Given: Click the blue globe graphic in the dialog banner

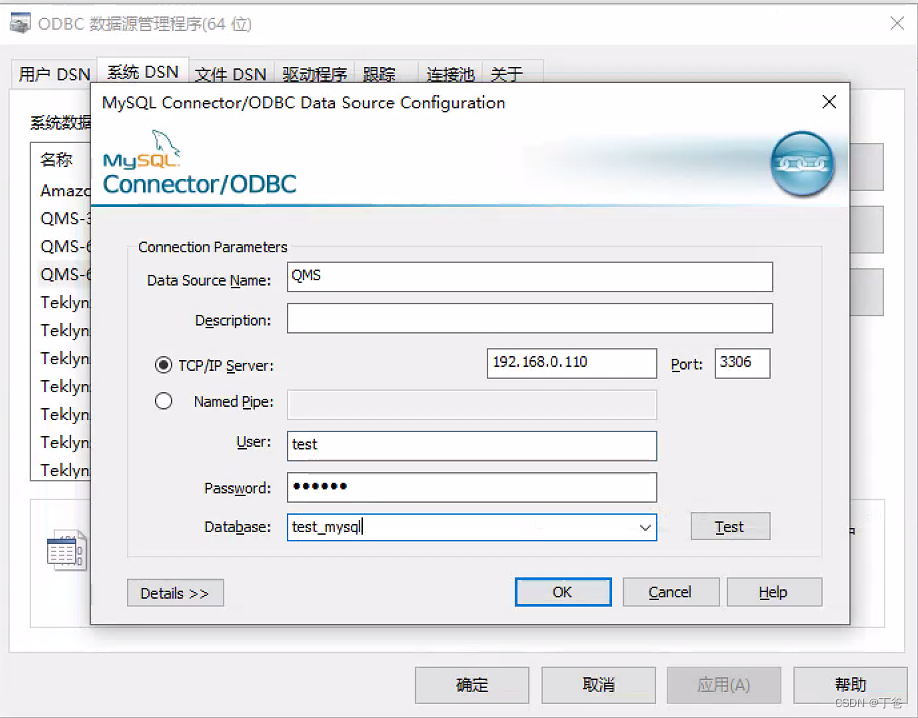Looking at the screenshot, I should (x=801, y=165).
